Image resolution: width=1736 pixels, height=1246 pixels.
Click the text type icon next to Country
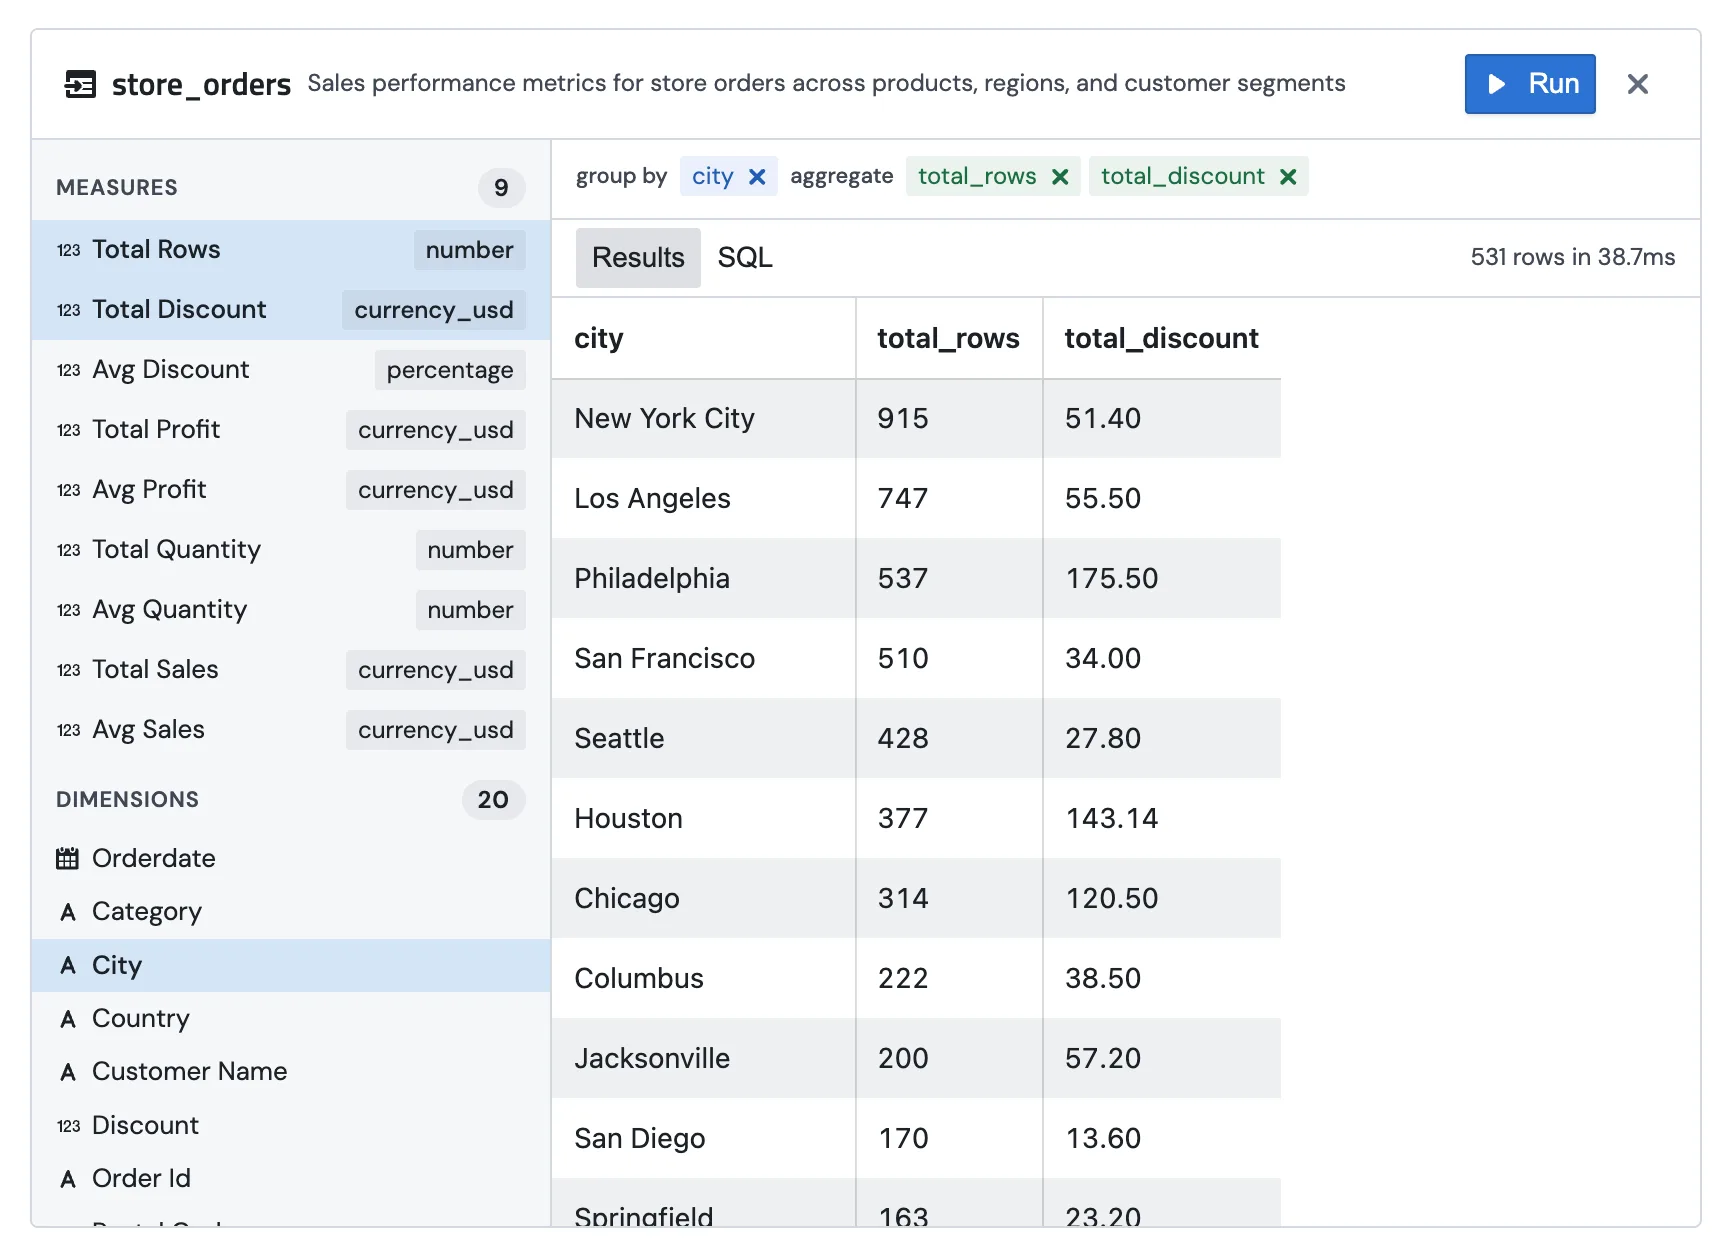(68, 1019)
